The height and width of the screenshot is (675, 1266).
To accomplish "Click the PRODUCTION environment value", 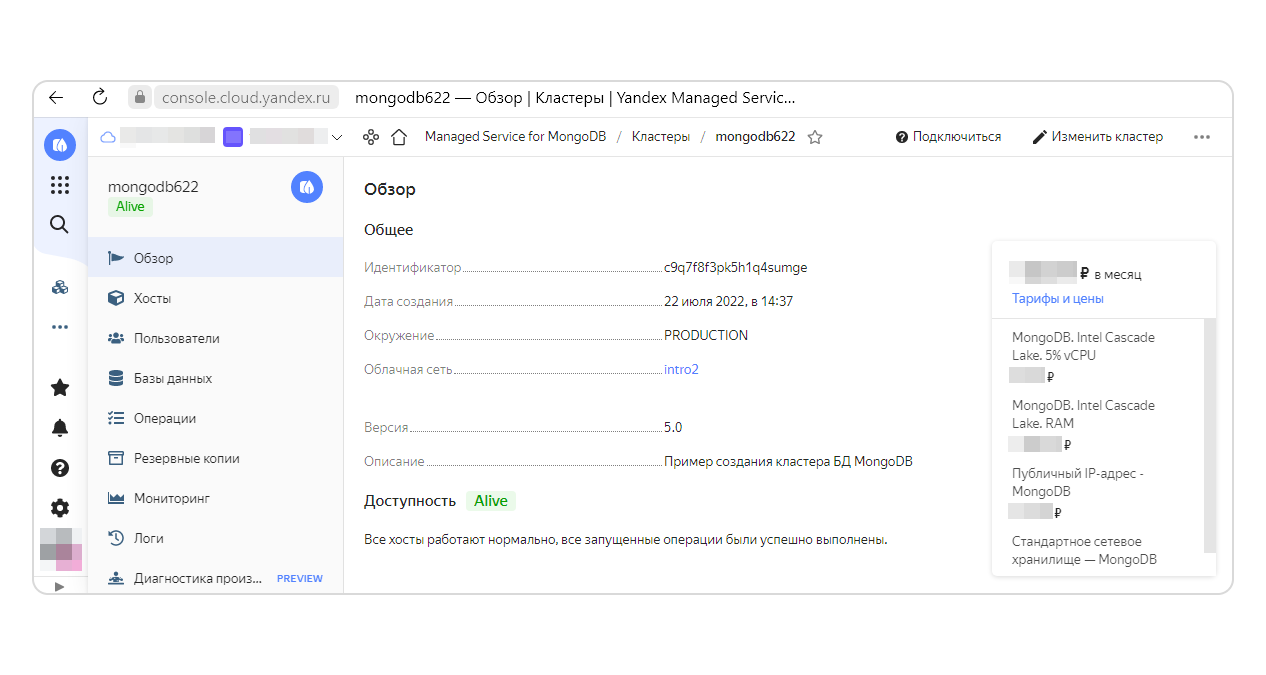I will [x=706, y=335].
